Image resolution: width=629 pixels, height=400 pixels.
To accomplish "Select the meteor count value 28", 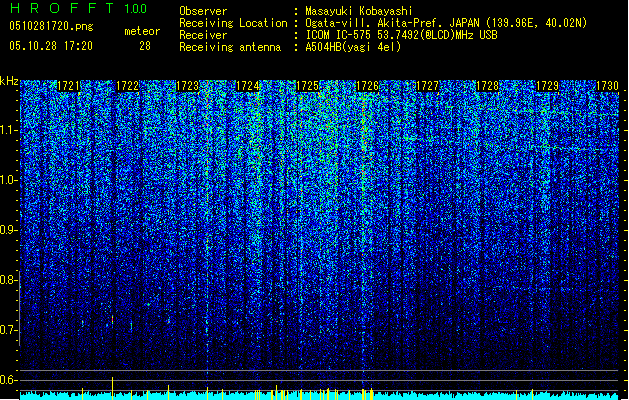I will click(x=145, y=46).
